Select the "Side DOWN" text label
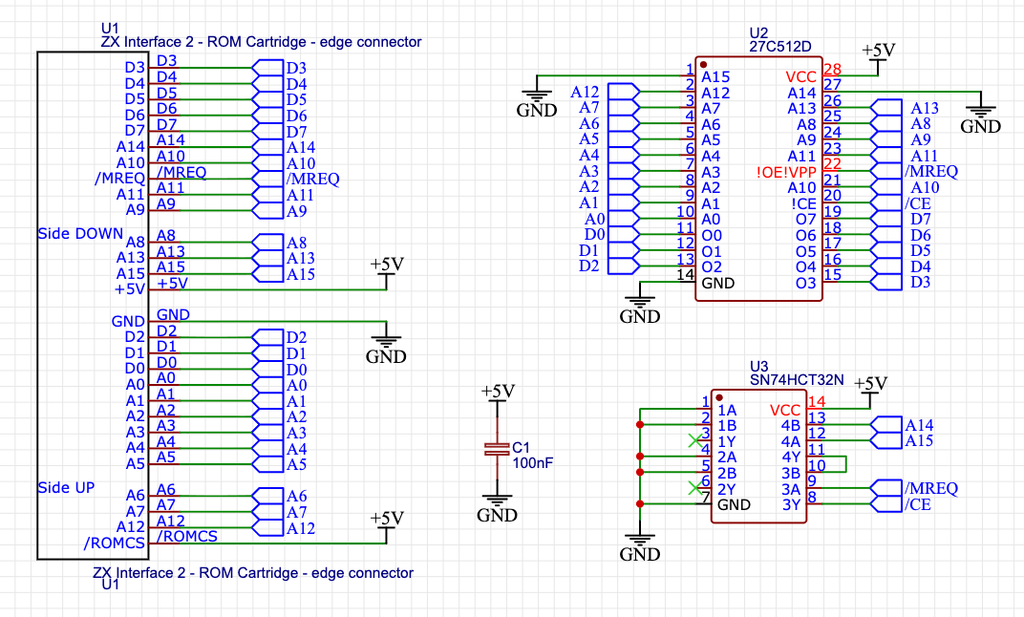 (80, 234)
